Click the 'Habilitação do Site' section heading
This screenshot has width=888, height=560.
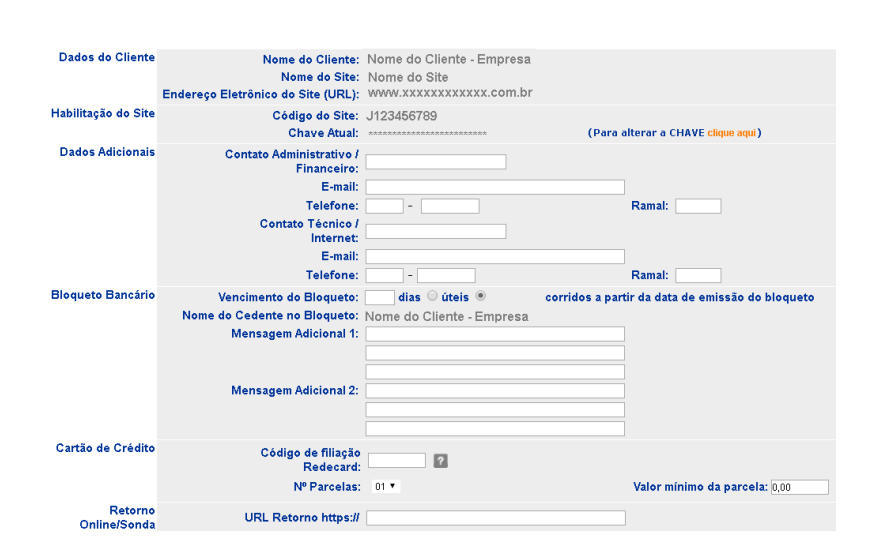pyautogui.click(x=103, y=113)
